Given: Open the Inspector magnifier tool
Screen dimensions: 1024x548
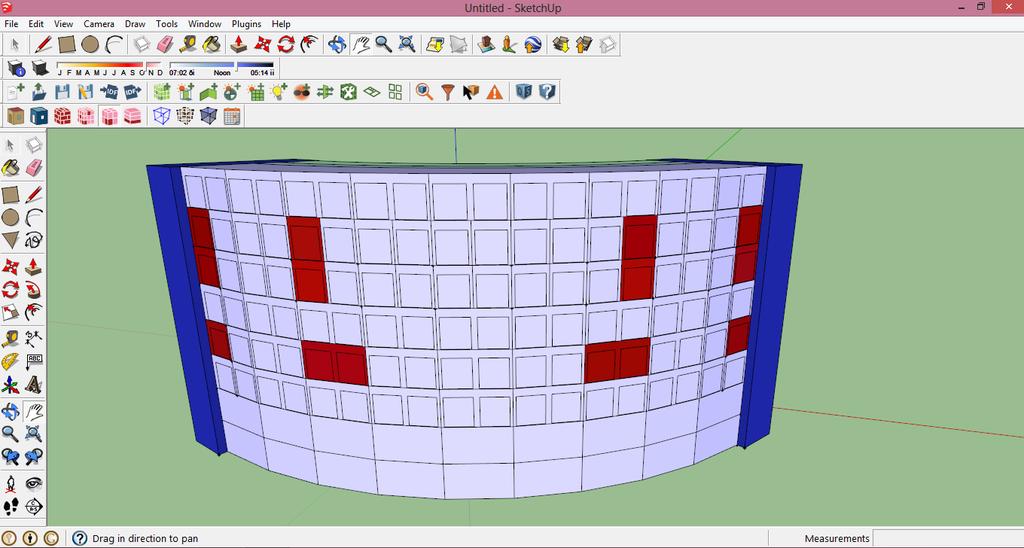Looking at the screenshot, I should coord(424,92).
